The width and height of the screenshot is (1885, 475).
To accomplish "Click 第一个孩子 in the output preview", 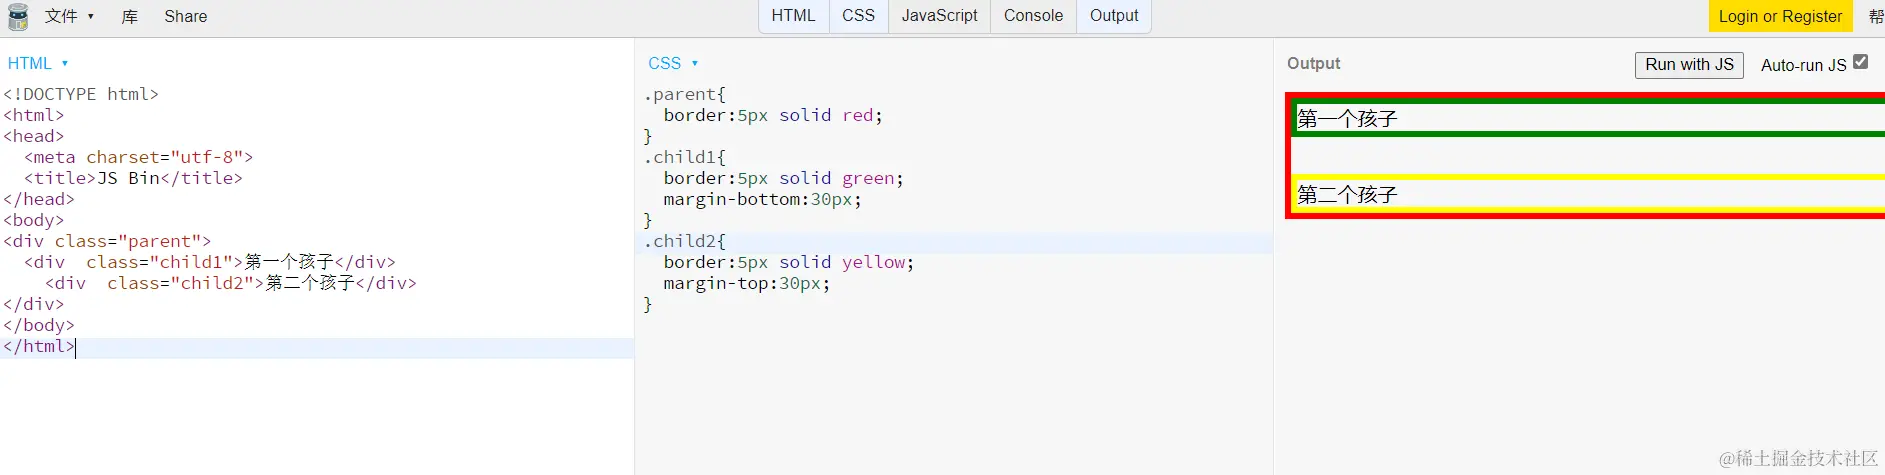I will [1347, 119].
